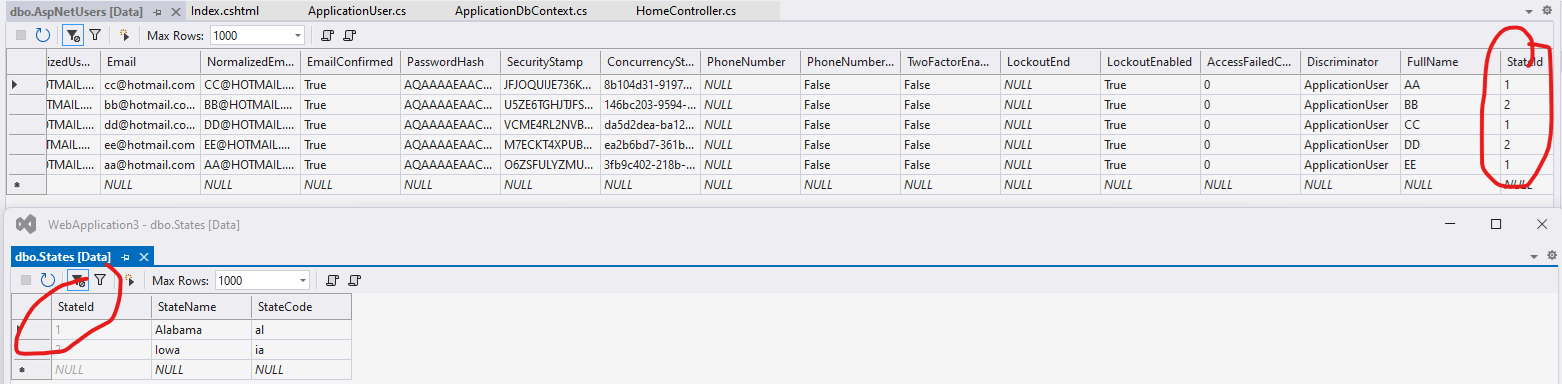Click the StateId column header in dbo.States

point(101,307)
